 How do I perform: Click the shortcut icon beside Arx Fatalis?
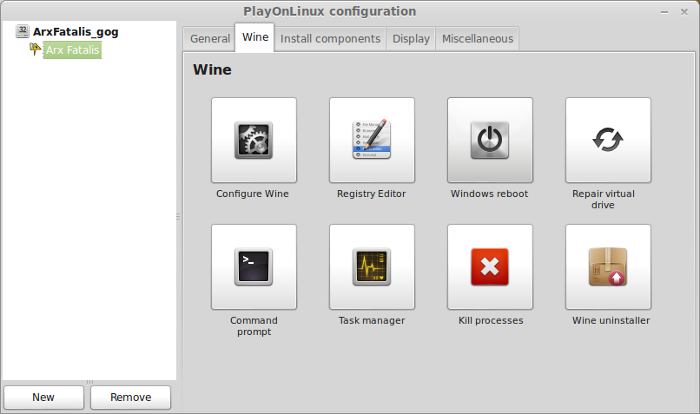[35, 49]
